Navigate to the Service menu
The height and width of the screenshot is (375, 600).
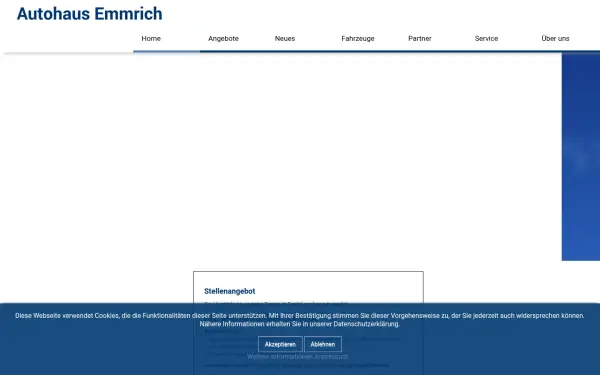click(486, 39)
